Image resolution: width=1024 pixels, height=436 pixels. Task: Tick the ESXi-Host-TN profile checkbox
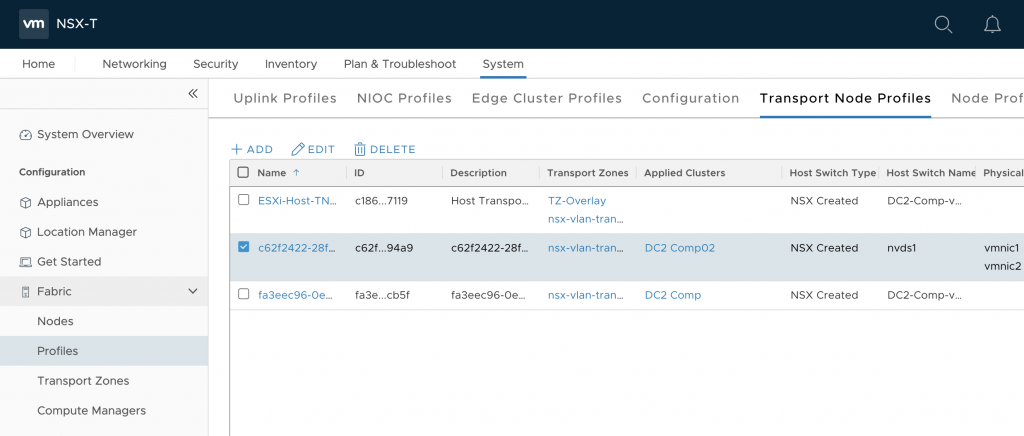(244, 200)
